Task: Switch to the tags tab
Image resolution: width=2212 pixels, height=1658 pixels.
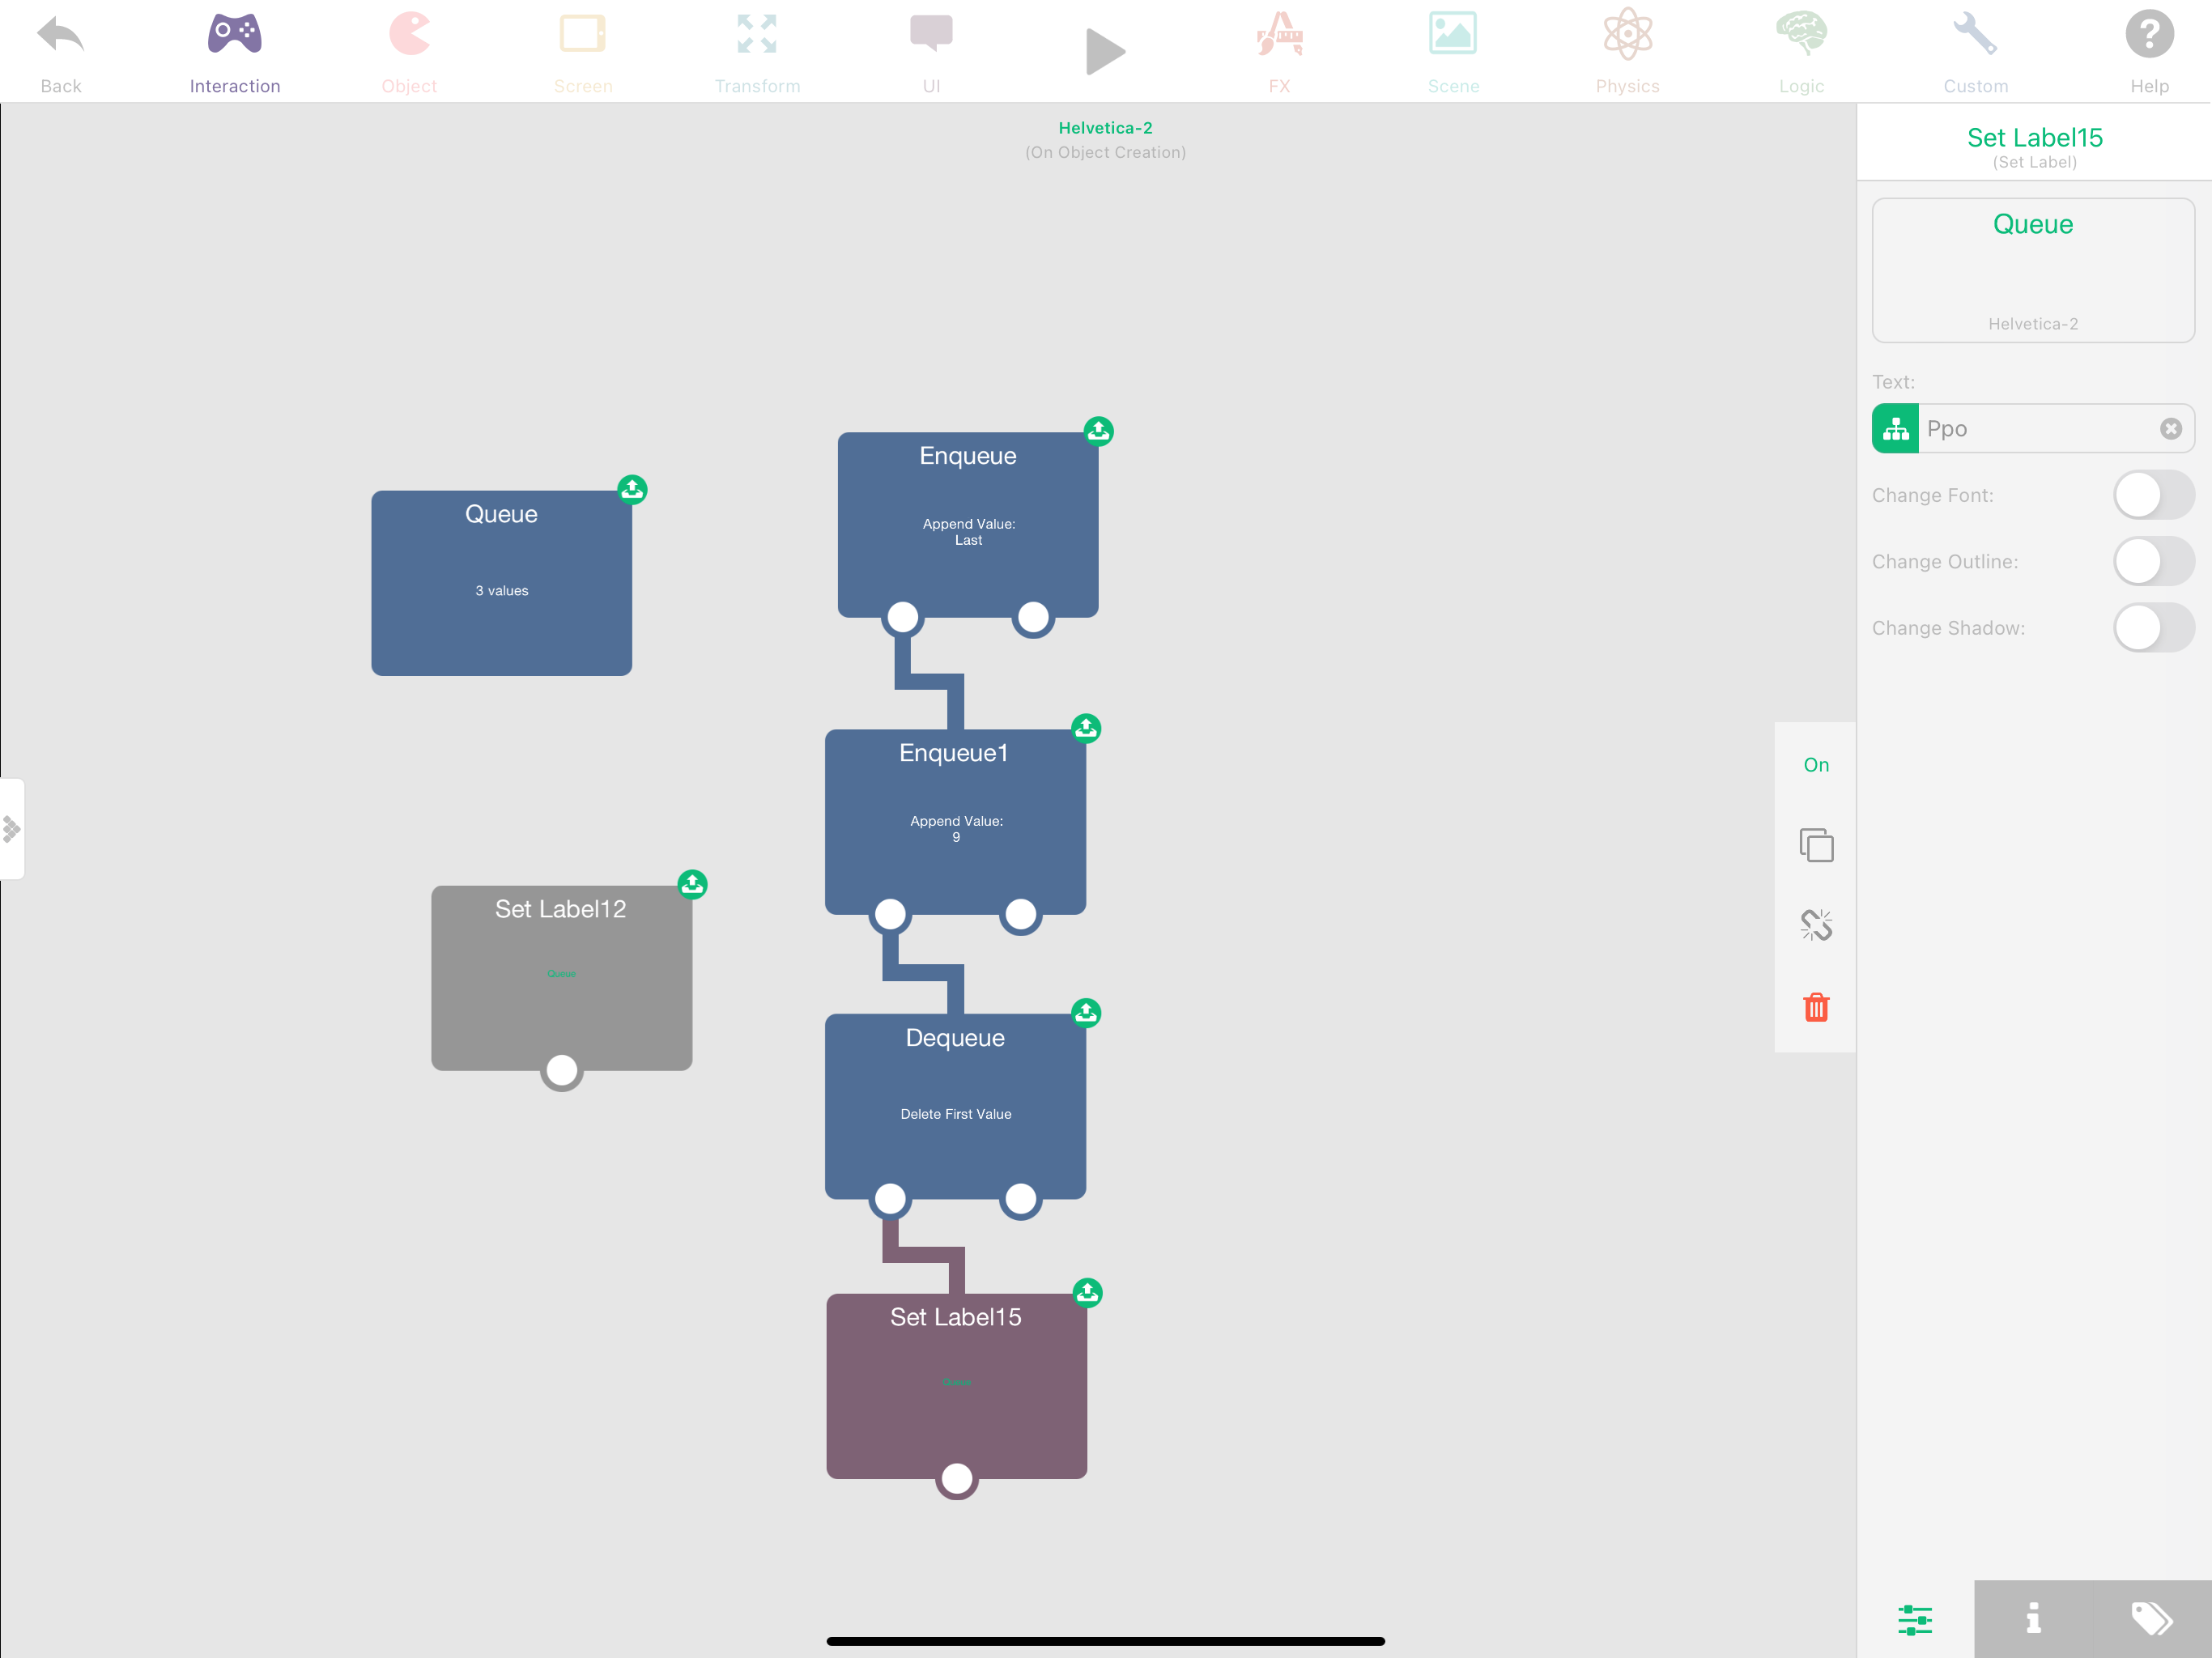Action: [2151, 1618]
